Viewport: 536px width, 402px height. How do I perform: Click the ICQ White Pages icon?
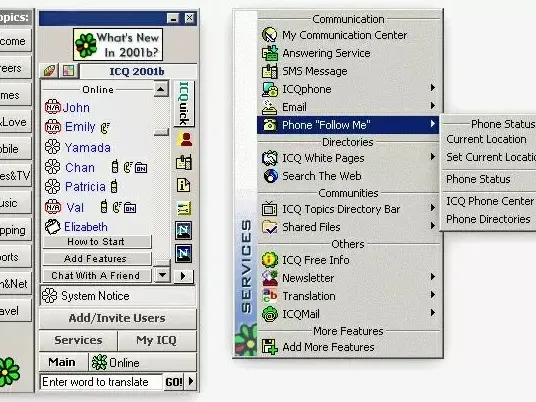(269, 158)
